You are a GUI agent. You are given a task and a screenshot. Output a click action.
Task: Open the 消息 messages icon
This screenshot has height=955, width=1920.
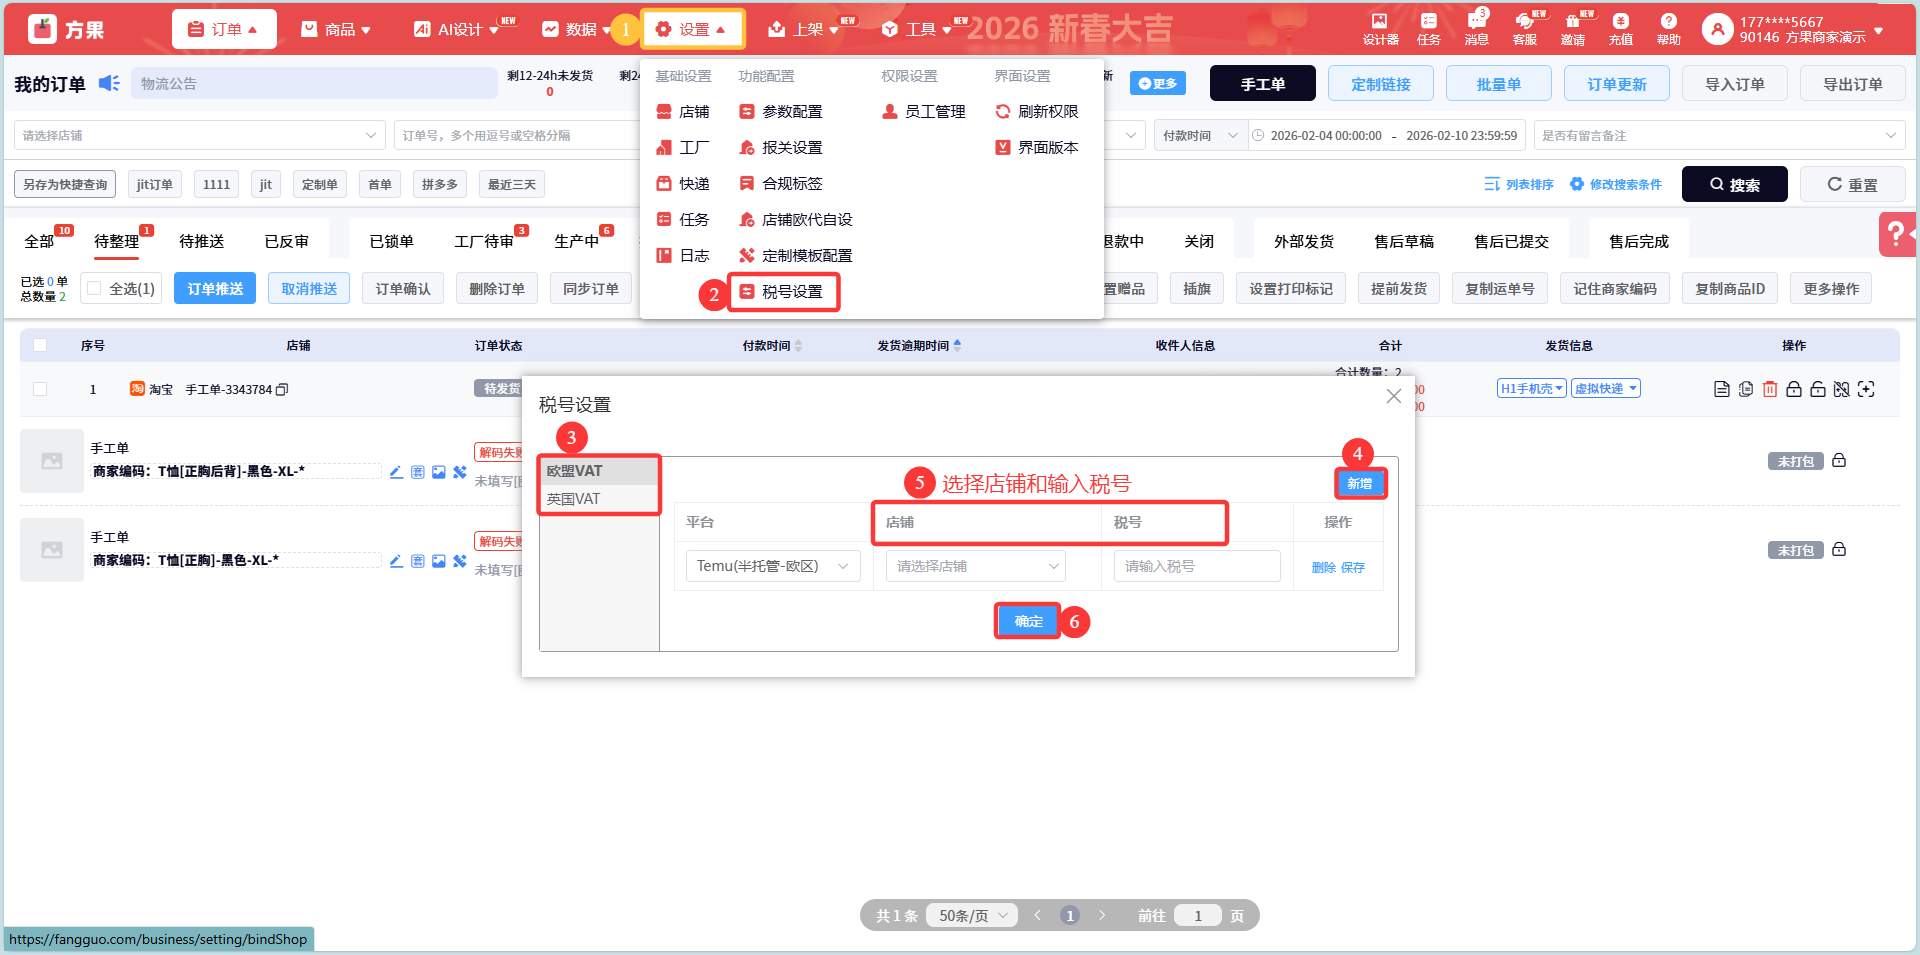coord(1476,29)
